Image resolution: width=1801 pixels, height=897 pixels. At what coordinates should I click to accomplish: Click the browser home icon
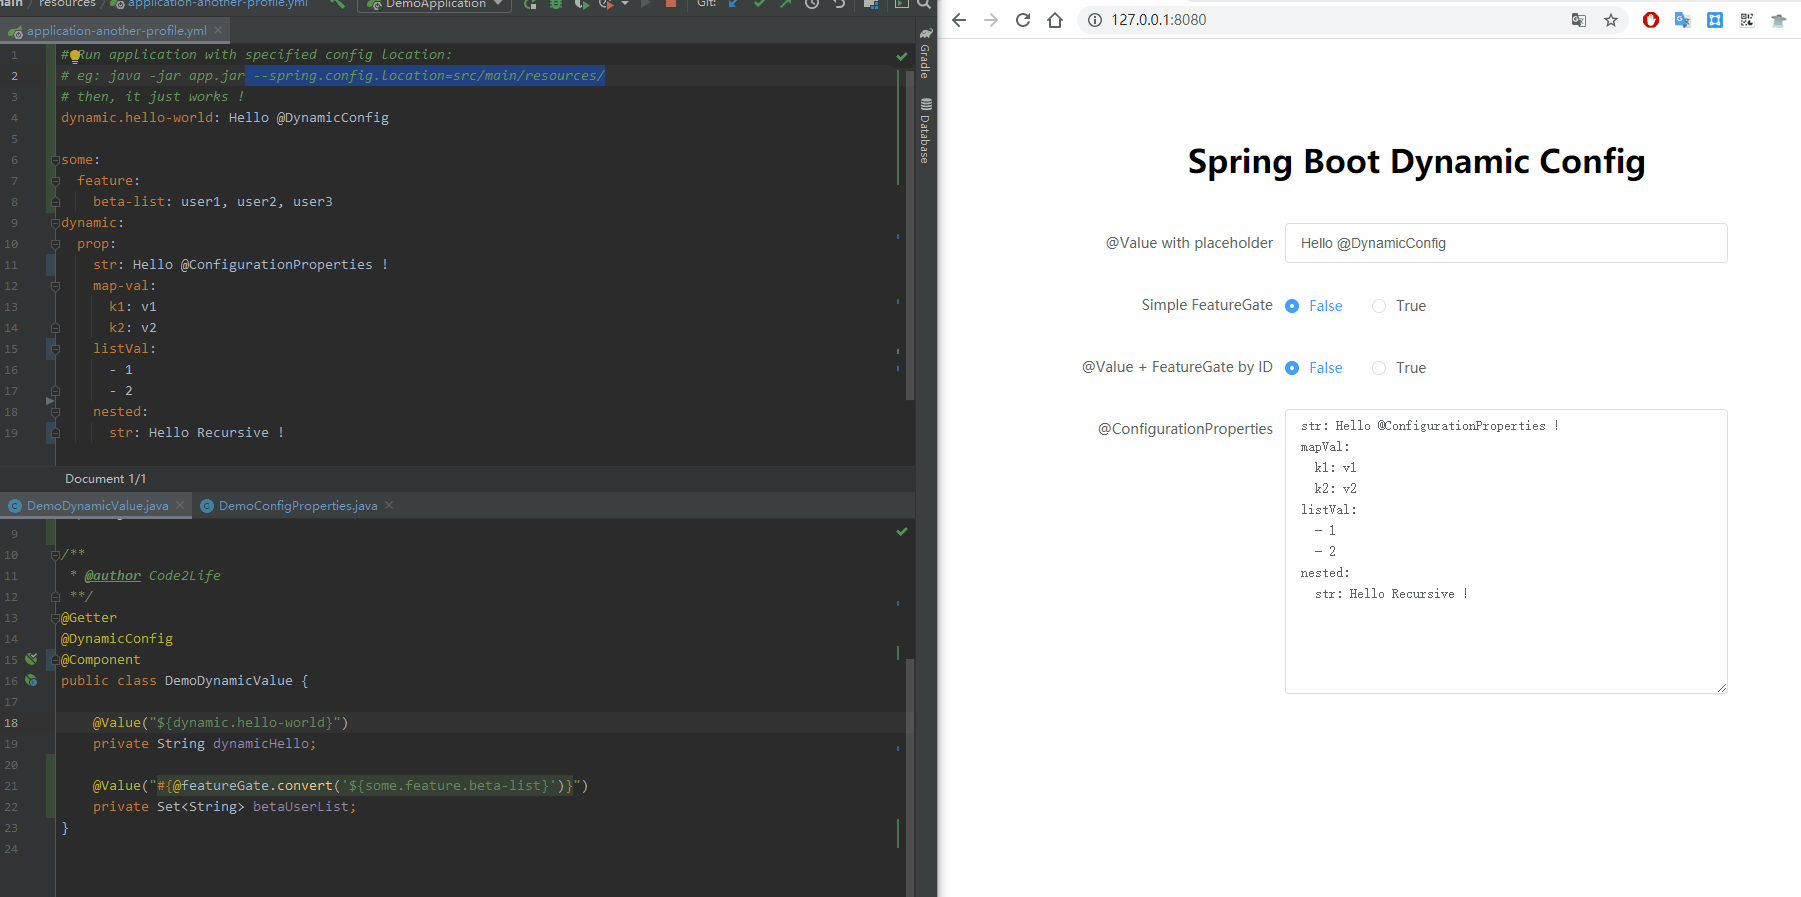pos(1054,20)
